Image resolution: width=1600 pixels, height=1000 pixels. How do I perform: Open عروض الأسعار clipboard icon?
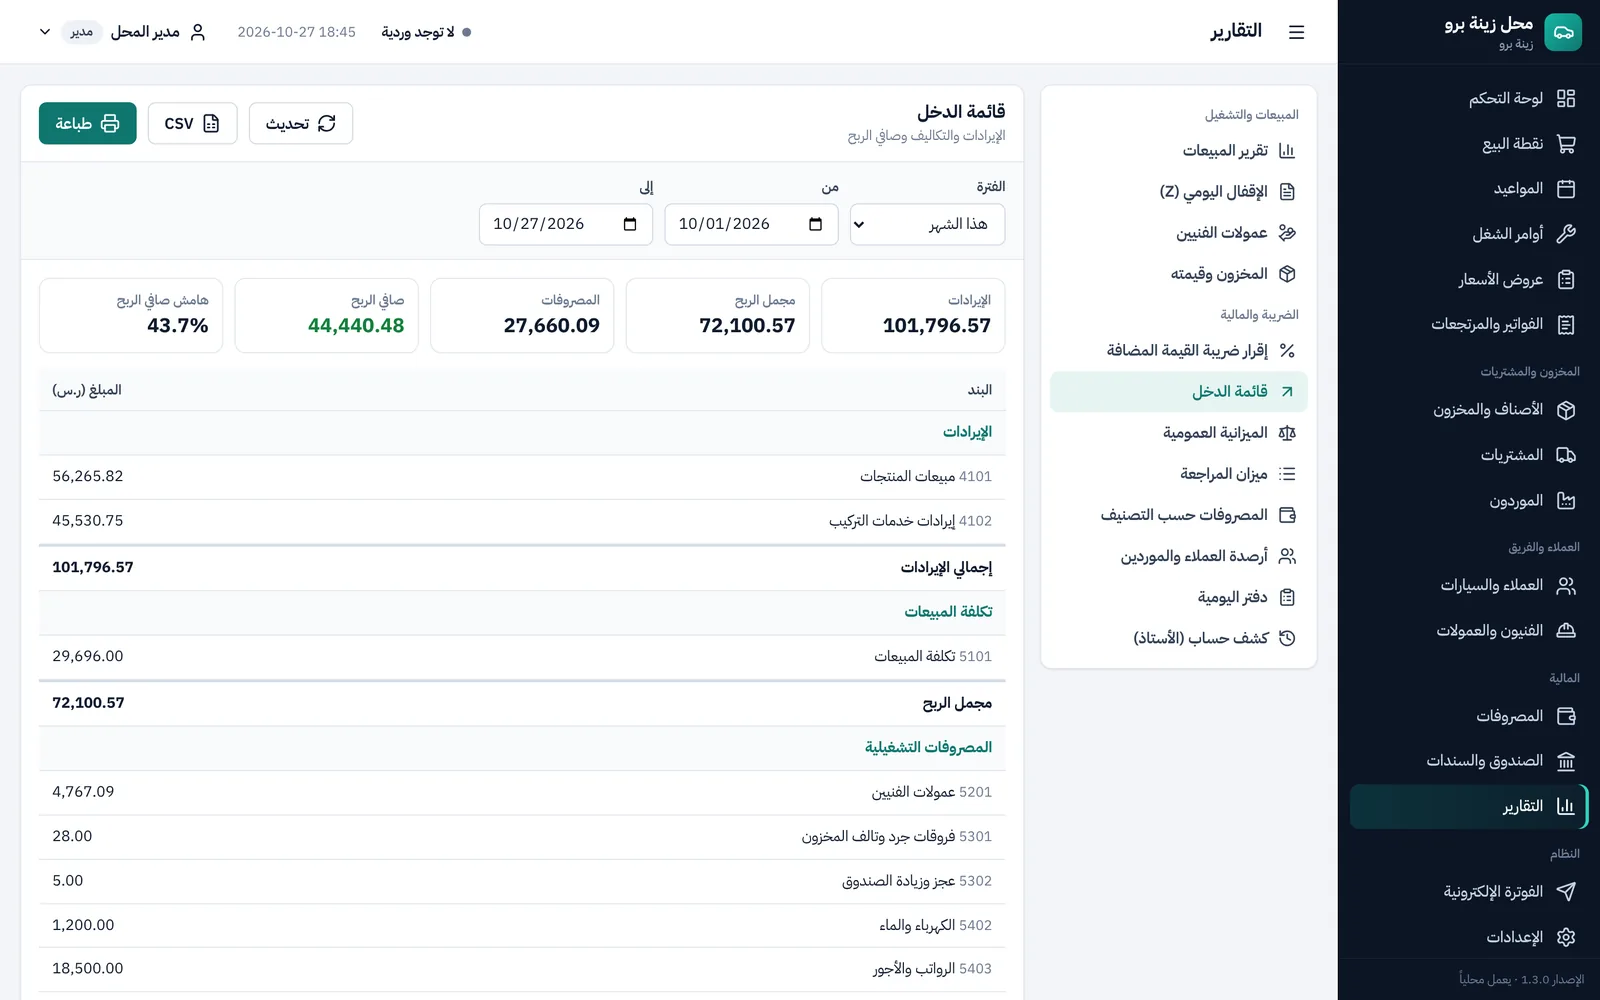pos(1566,280)
